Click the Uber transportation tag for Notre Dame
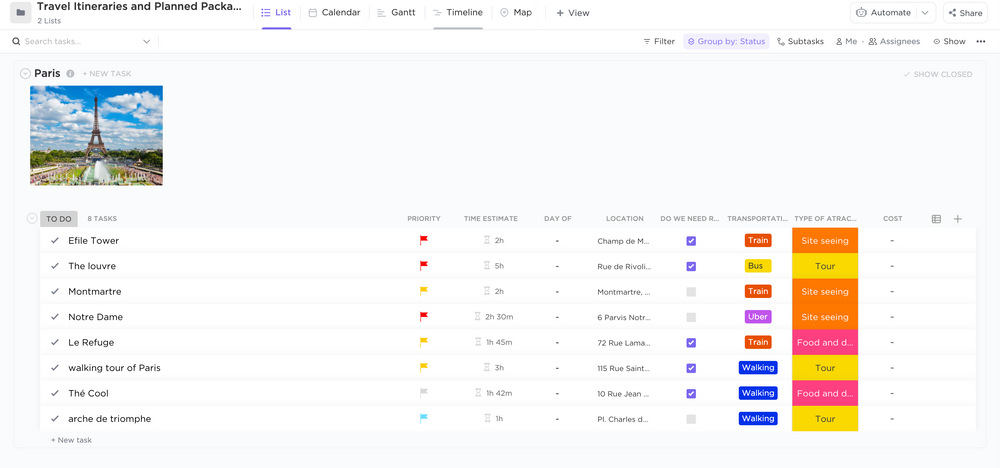The width and height of the screenshot is (1000, 468). click(758, 317)
